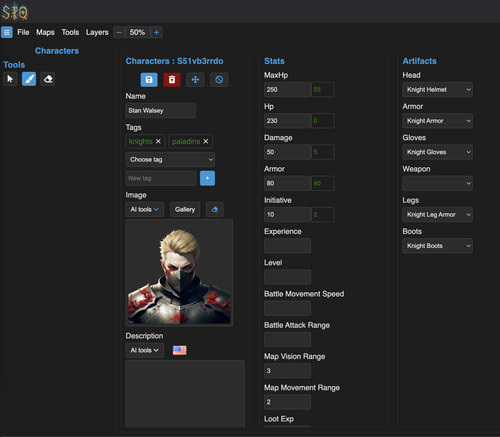This screenshot has height=437, width=500.
Task: Select the brush paint tool
Action: pos(29,79)
